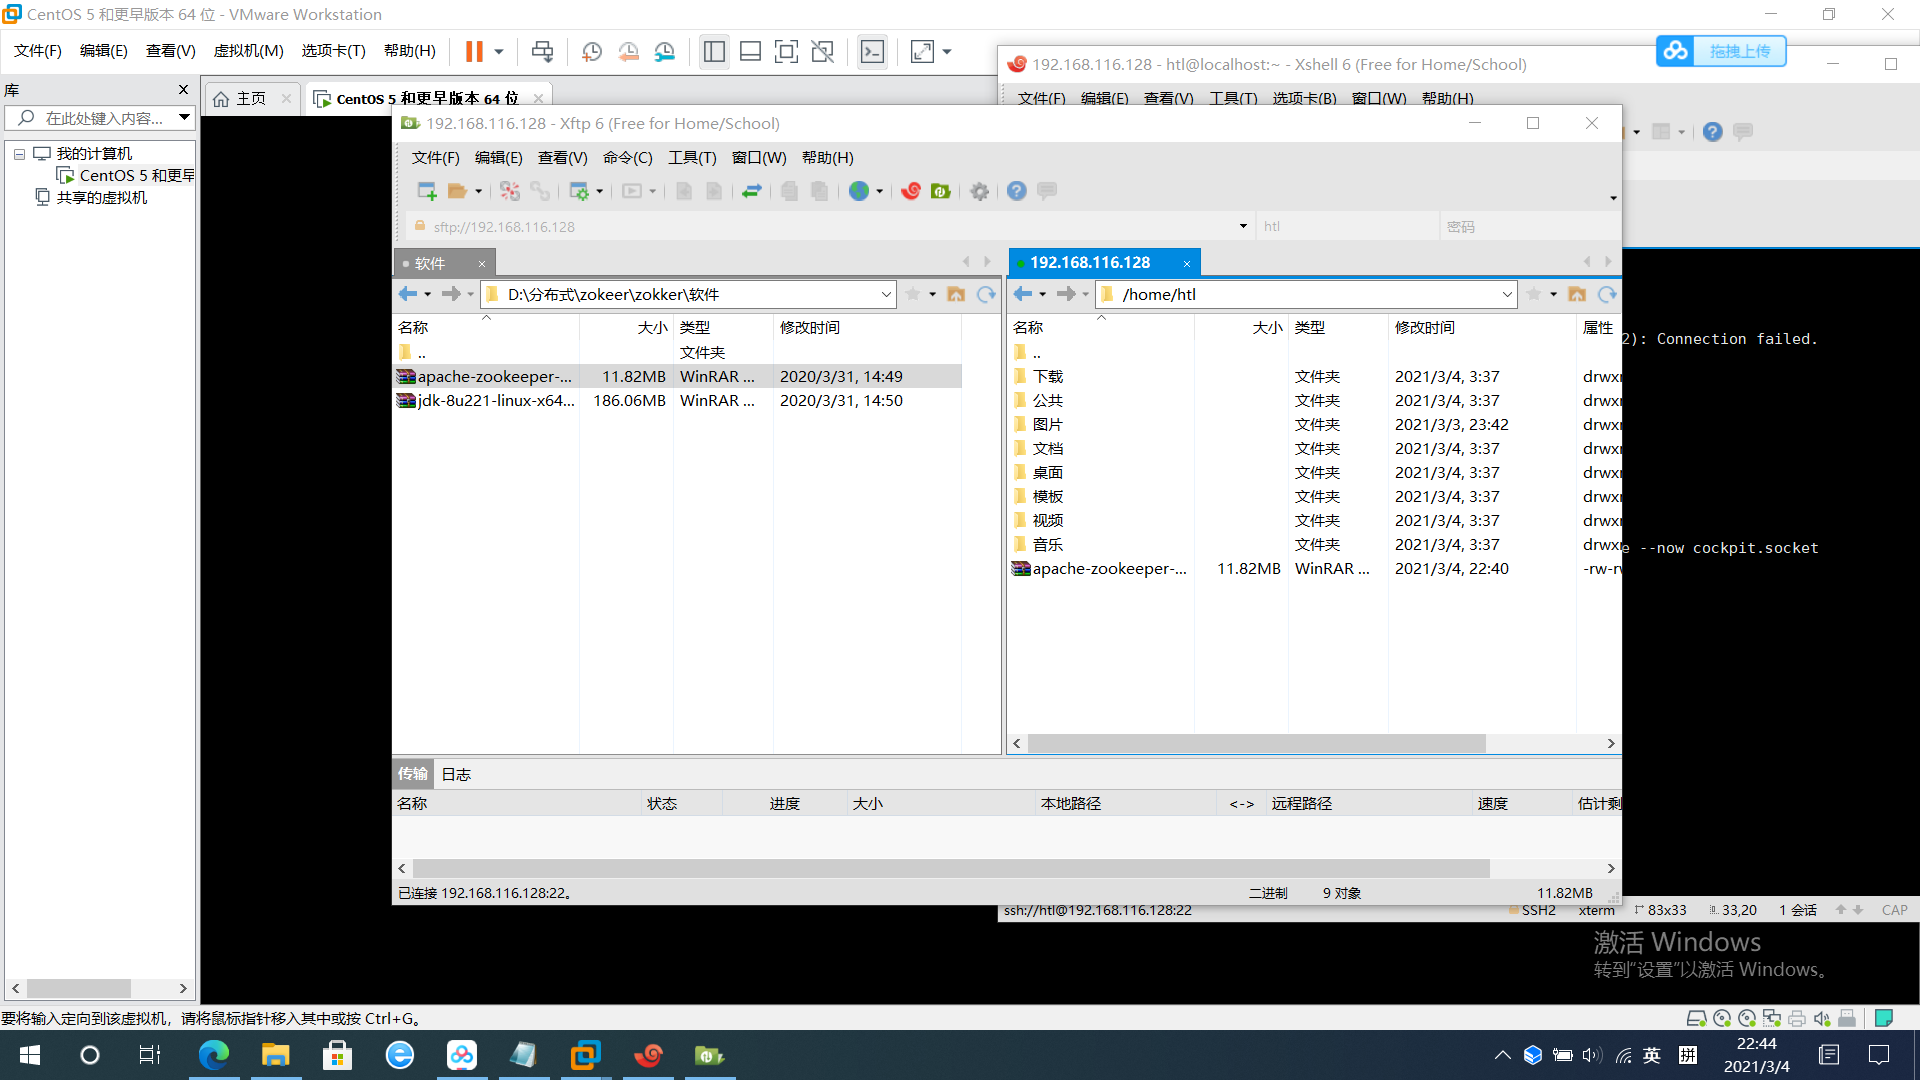
Task: Collapse the 我的计算机 tree node
Action: click(x=19, y=154)
